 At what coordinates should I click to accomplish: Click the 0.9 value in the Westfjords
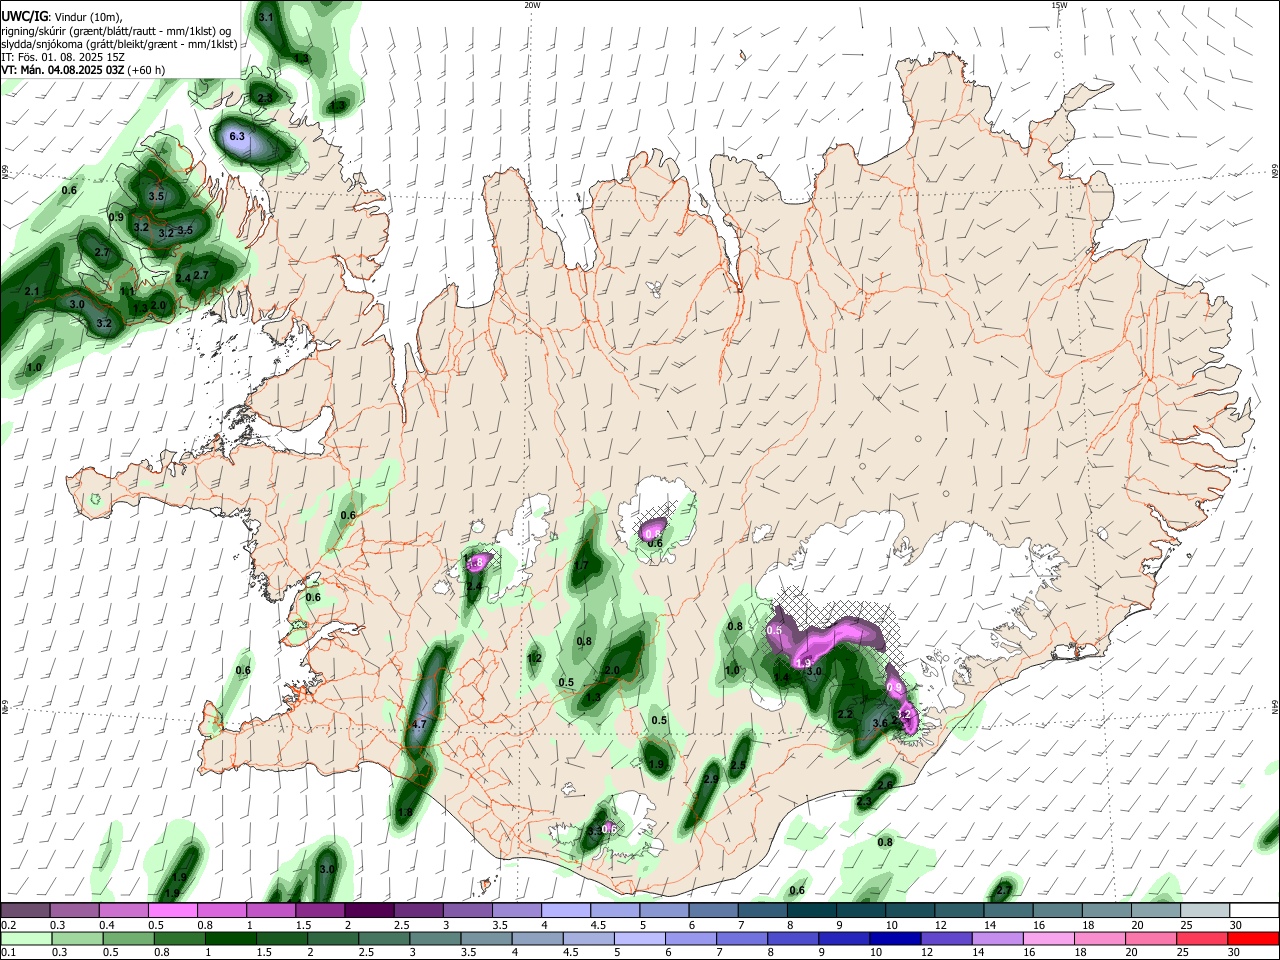click(116, 217)
